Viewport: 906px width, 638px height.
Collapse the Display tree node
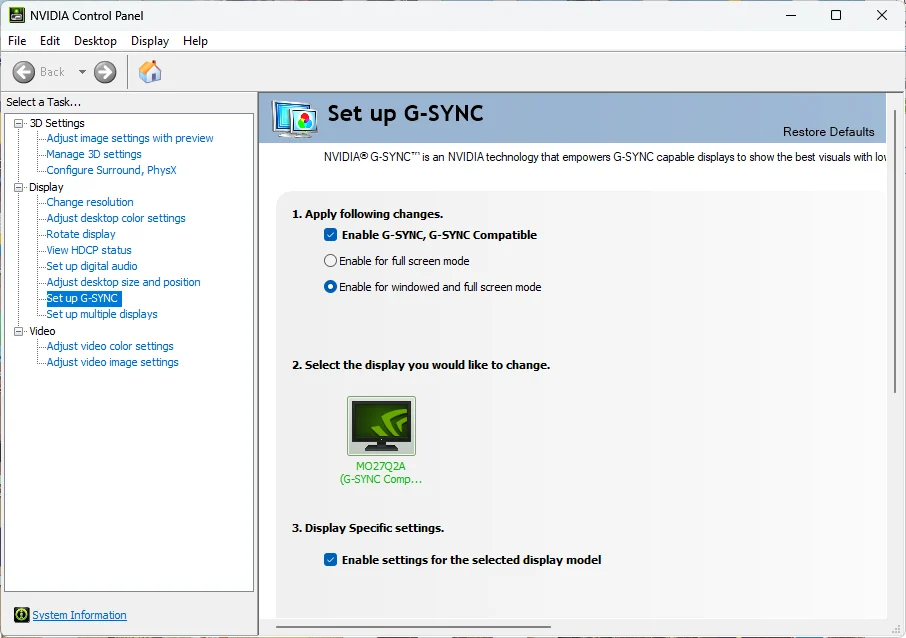[18, 187]
